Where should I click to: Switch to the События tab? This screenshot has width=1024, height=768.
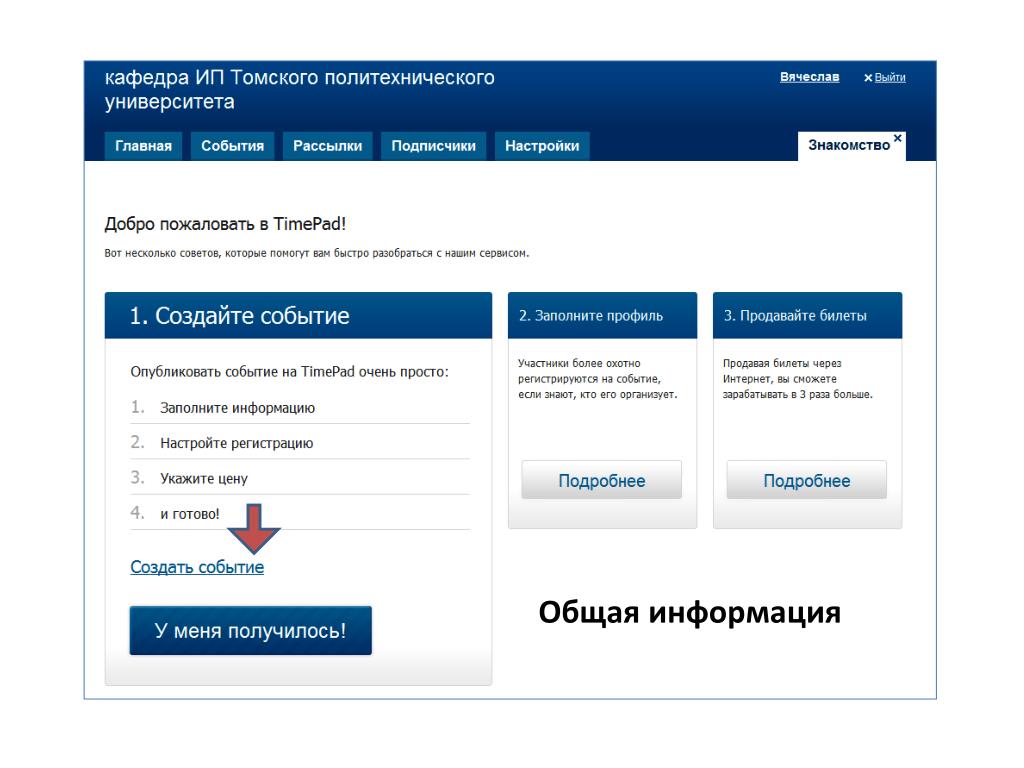(232, 146)
